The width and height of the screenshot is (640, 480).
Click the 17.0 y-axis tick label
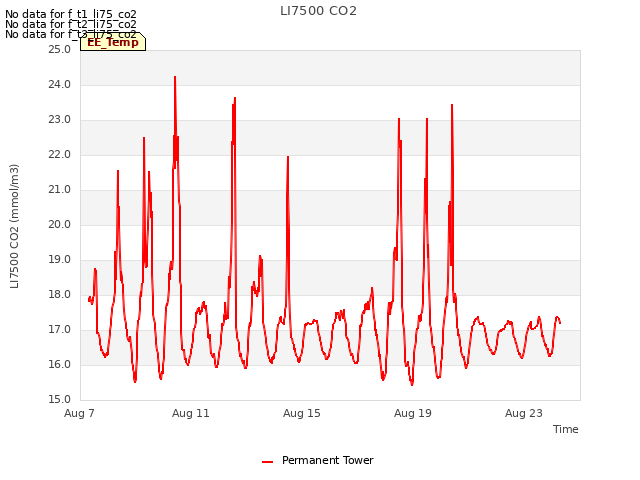[x=60, y=329]
